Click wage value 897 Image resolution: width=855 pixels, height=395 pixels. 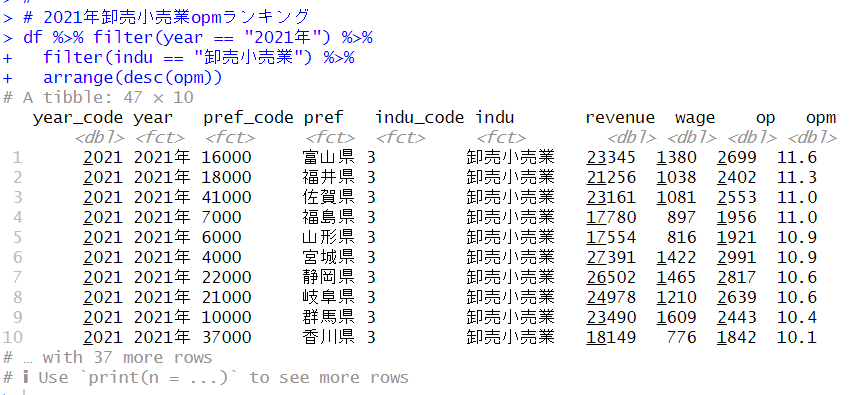pos(682,217)
